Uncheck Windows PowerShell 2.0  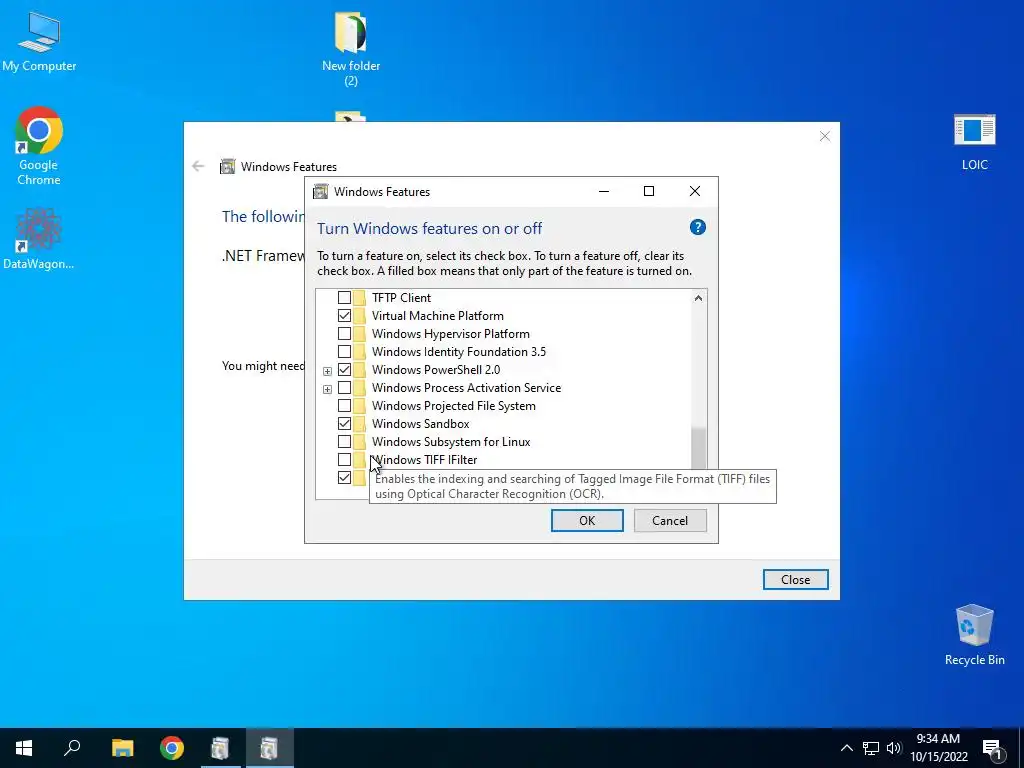344,370
